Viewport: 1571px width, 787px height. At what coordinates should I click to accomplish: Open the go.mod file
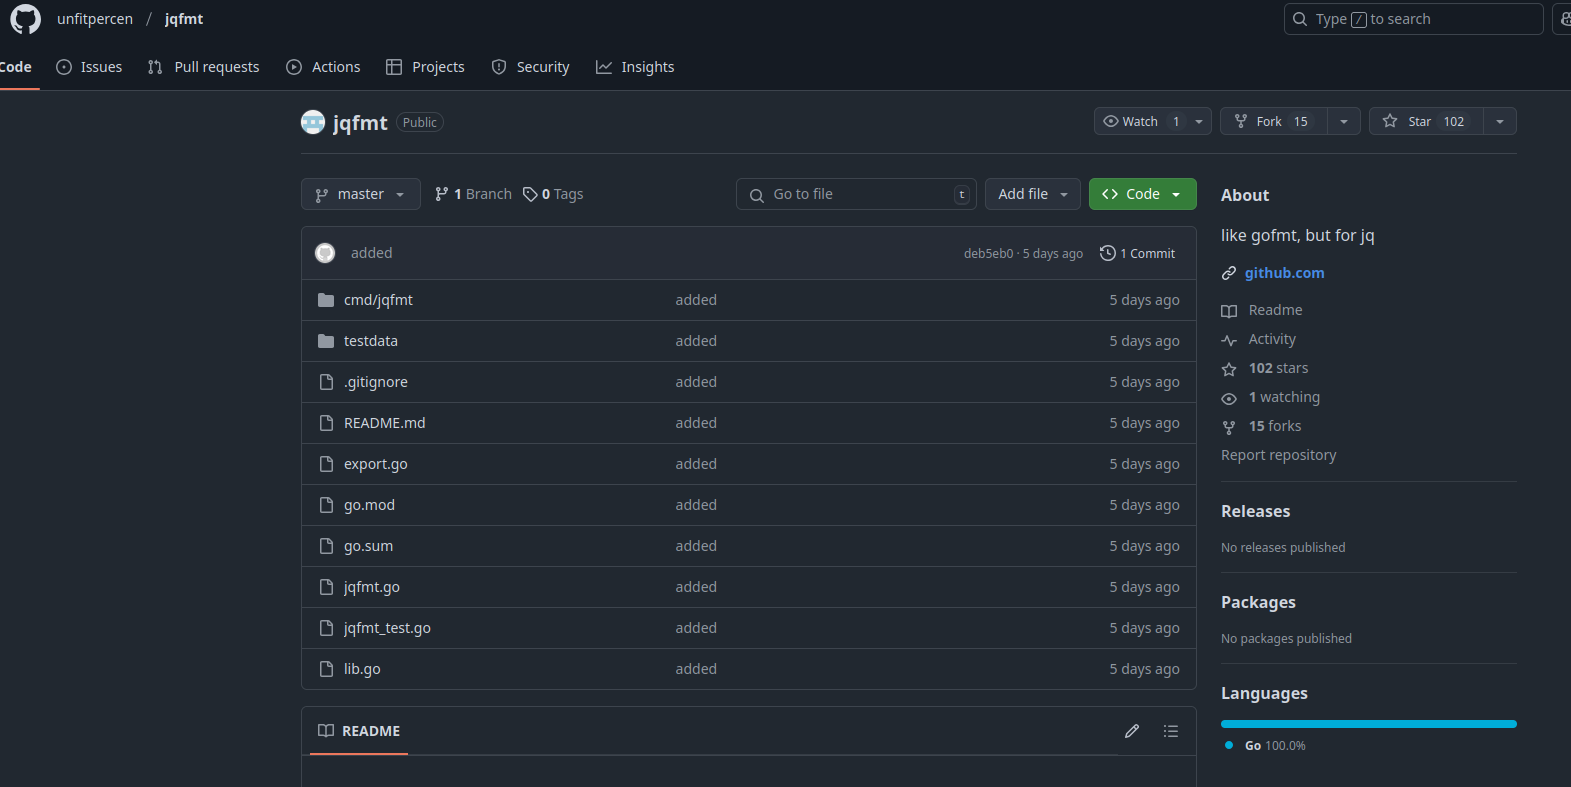[x=369, y=505]
